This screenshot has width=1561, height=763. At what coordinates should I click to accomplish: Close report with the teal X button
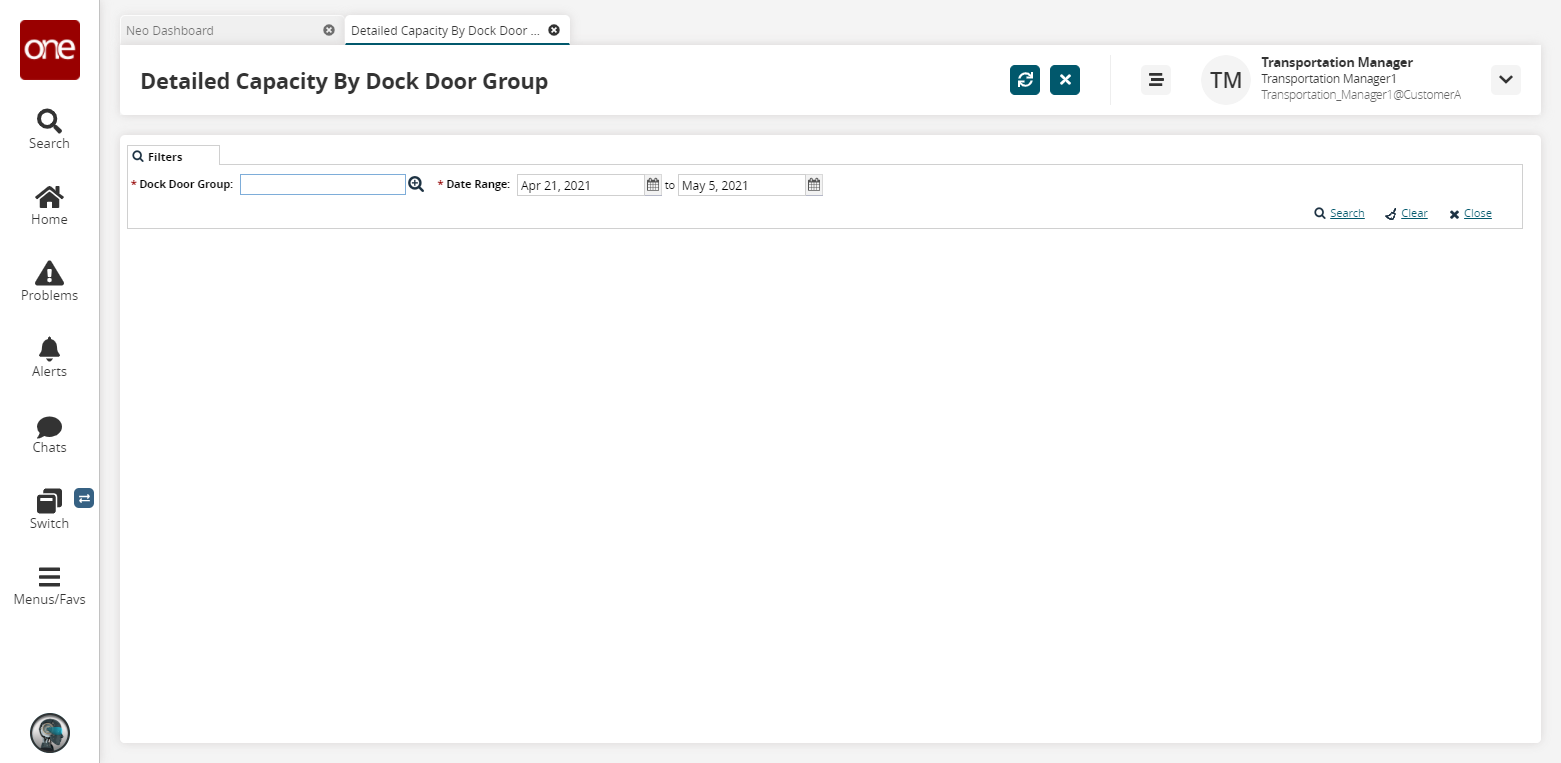tap(1065, 80)
